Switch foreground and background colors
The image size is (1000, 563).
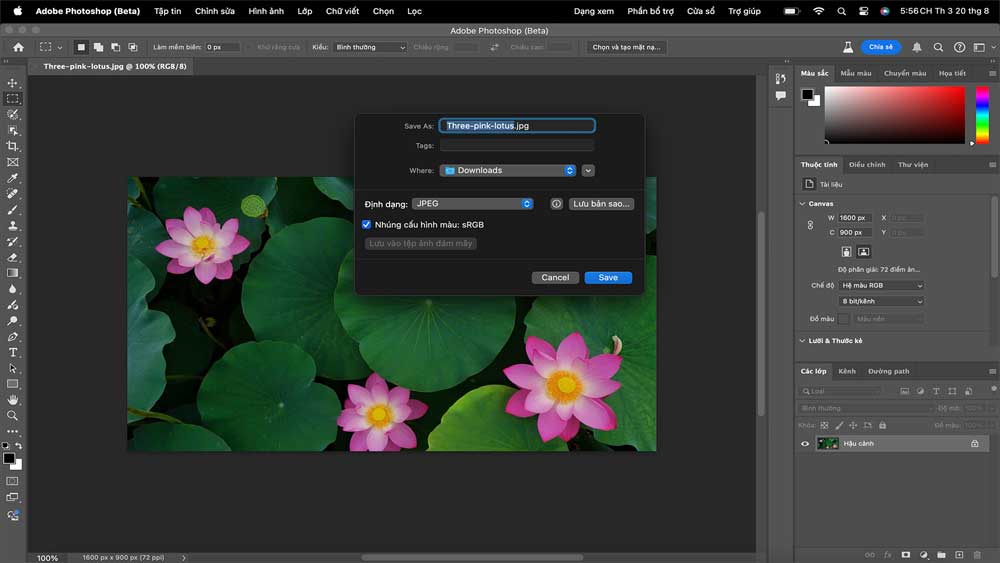[19, 446]
